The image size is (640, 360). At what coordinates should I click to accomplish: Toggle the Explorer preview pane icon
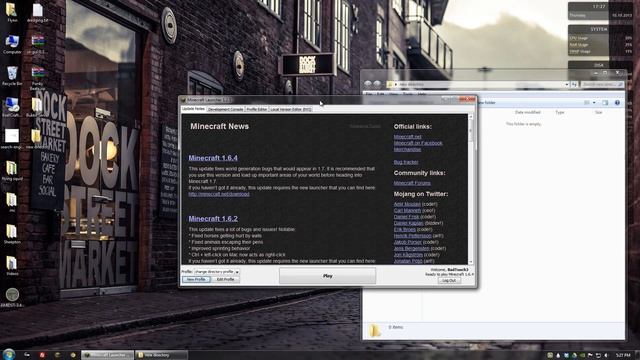pos(605,103)
